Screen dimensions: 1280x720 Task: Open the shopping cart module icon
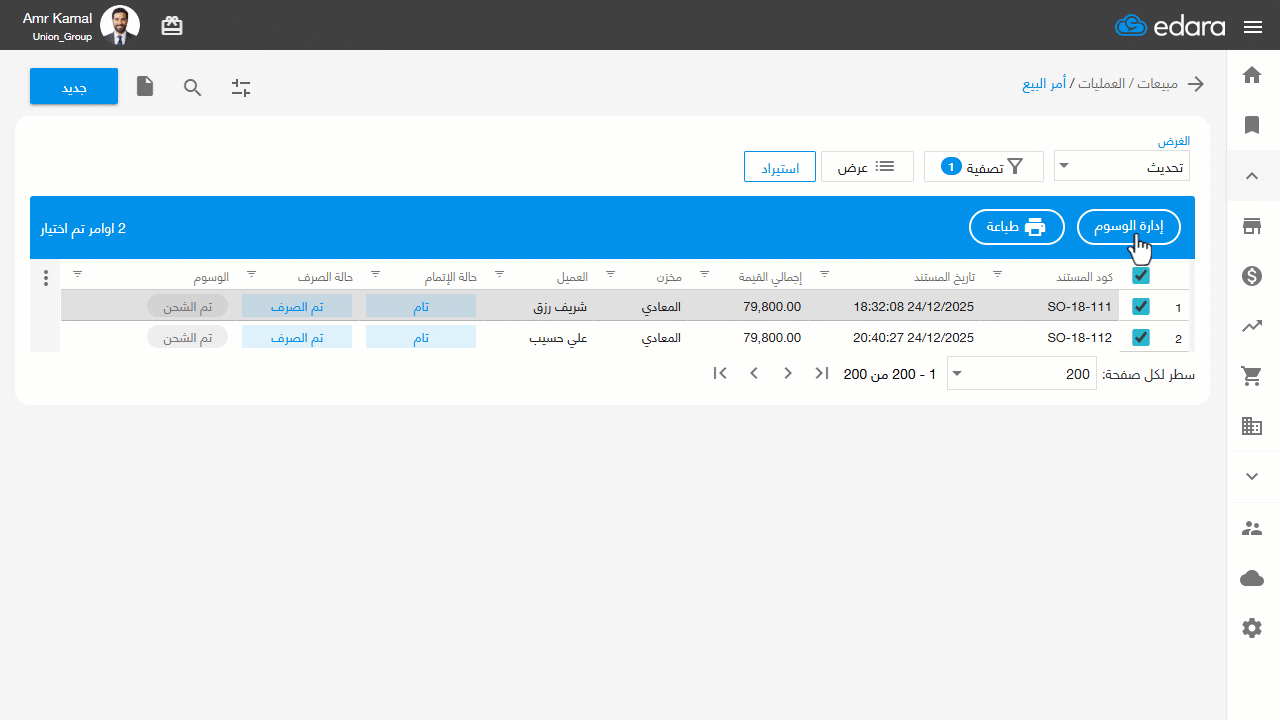pyautogui.click(x=1252, y=376)
